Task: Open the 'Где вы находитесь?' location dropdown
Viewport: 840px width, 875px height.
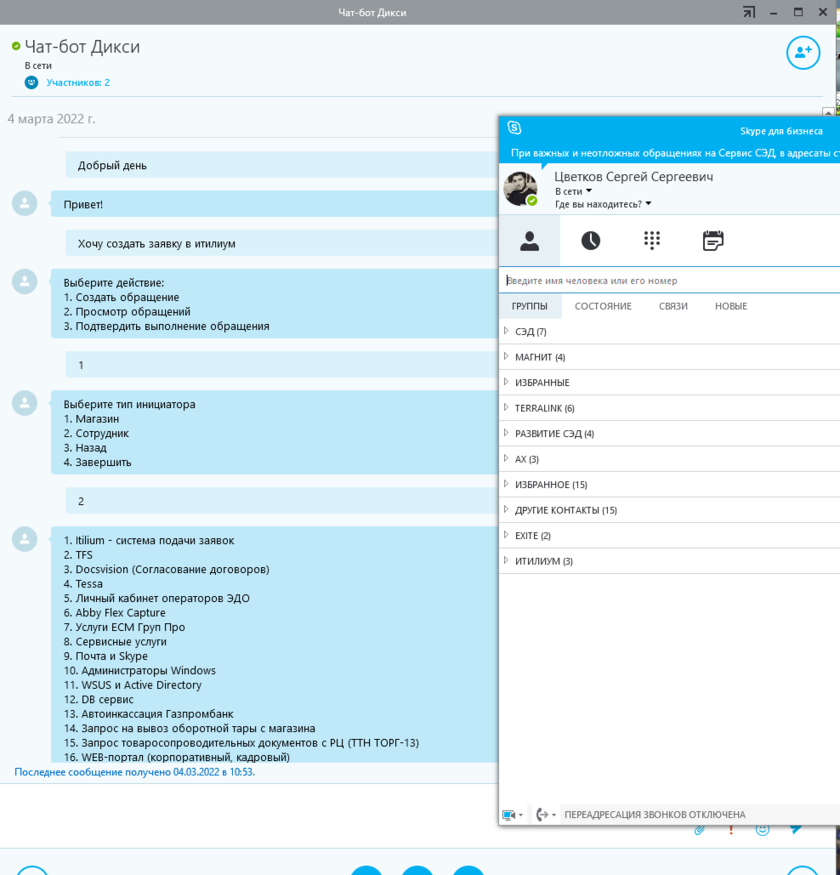Action: click(x=603, y=204)
